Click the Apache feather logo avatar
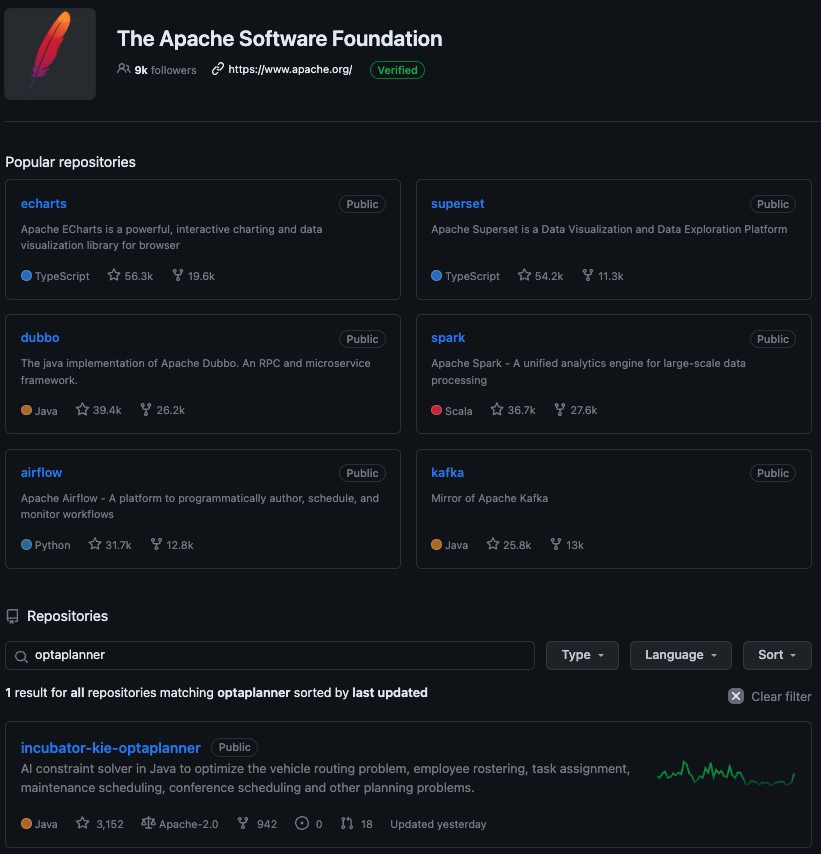821x854 pixels. [x=50, y=54]
